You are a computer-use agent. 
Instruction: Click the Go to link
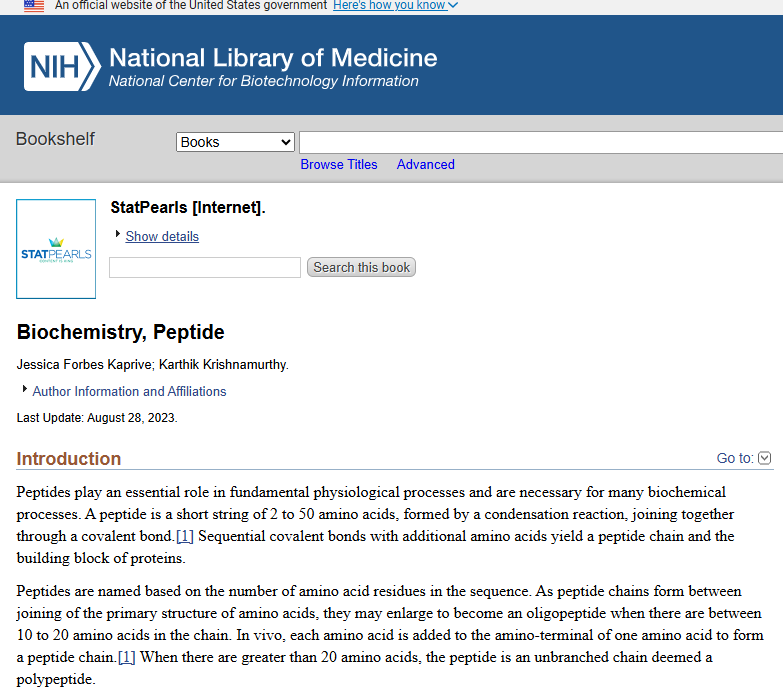point(735,458)
